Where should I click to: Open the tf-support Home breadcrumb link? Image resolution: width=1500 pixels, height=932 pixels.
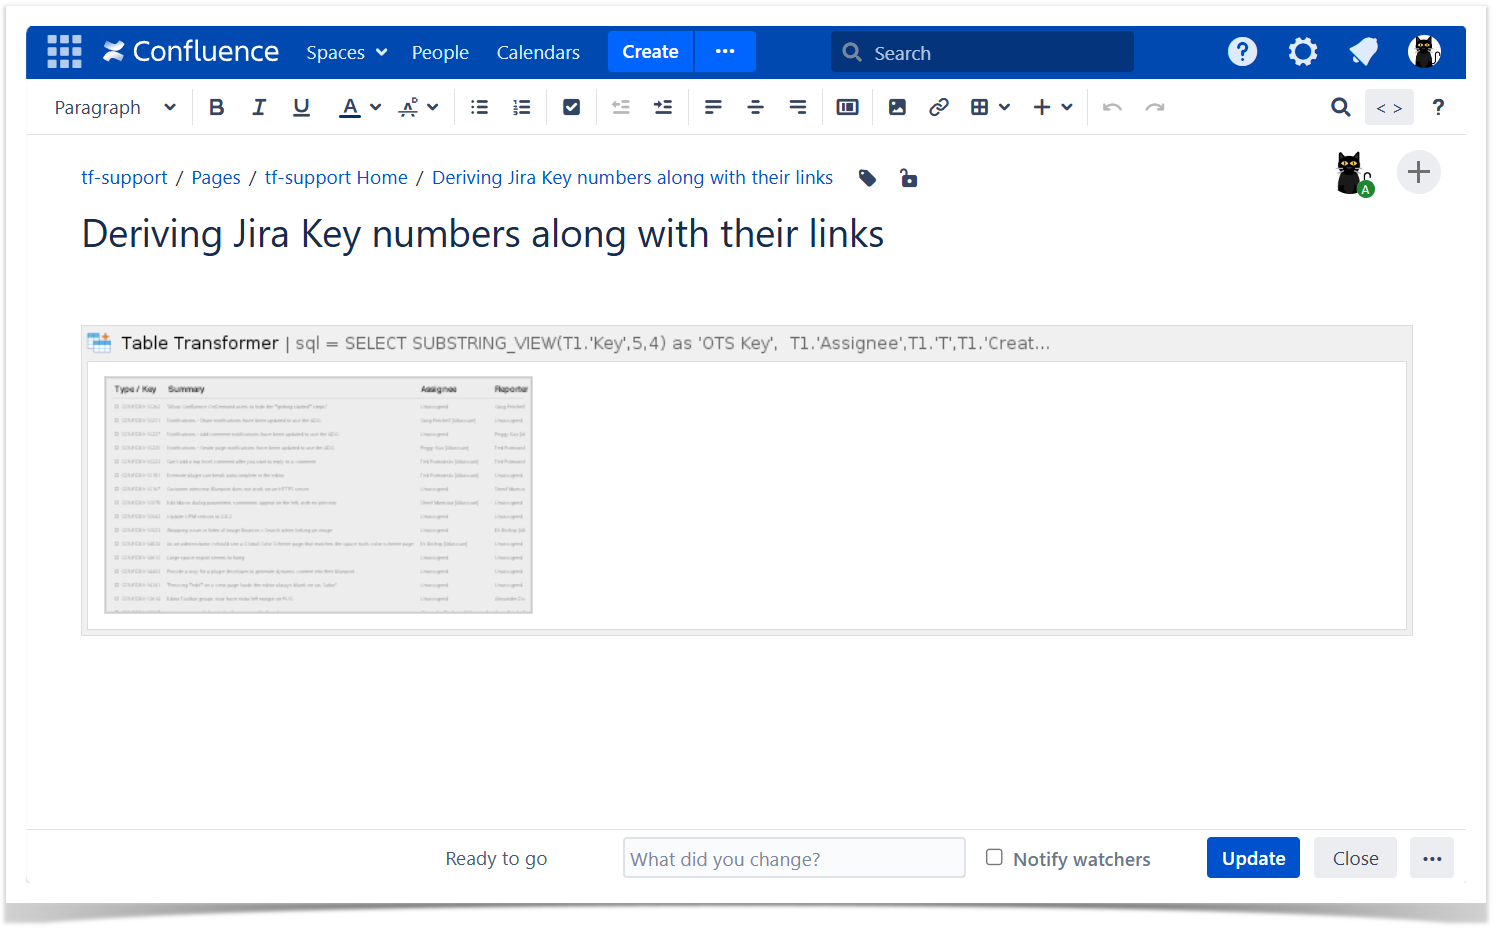pos(336,178)
